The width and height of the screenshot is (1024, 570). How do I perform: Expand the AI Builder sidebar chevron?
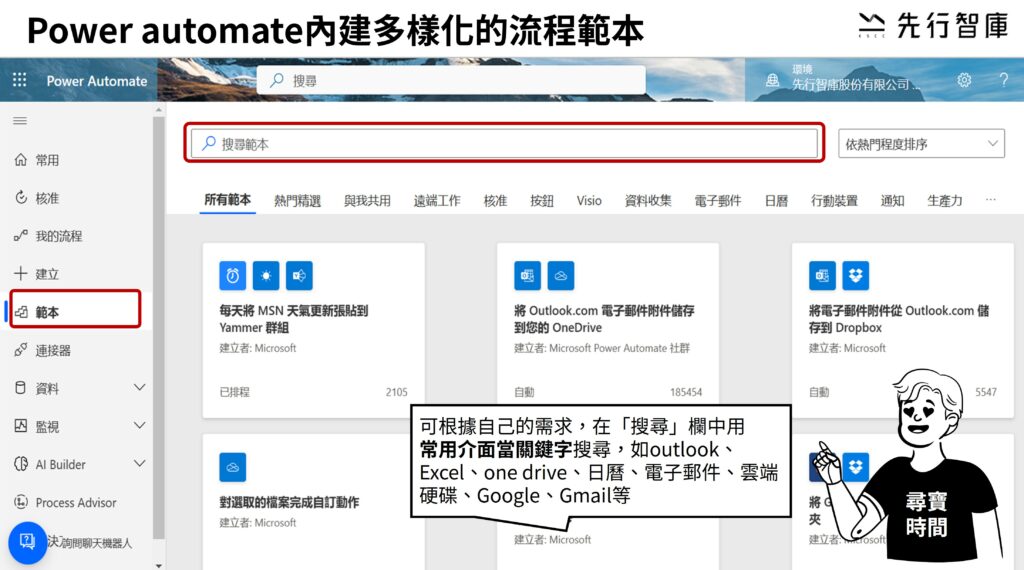point(139,464)
